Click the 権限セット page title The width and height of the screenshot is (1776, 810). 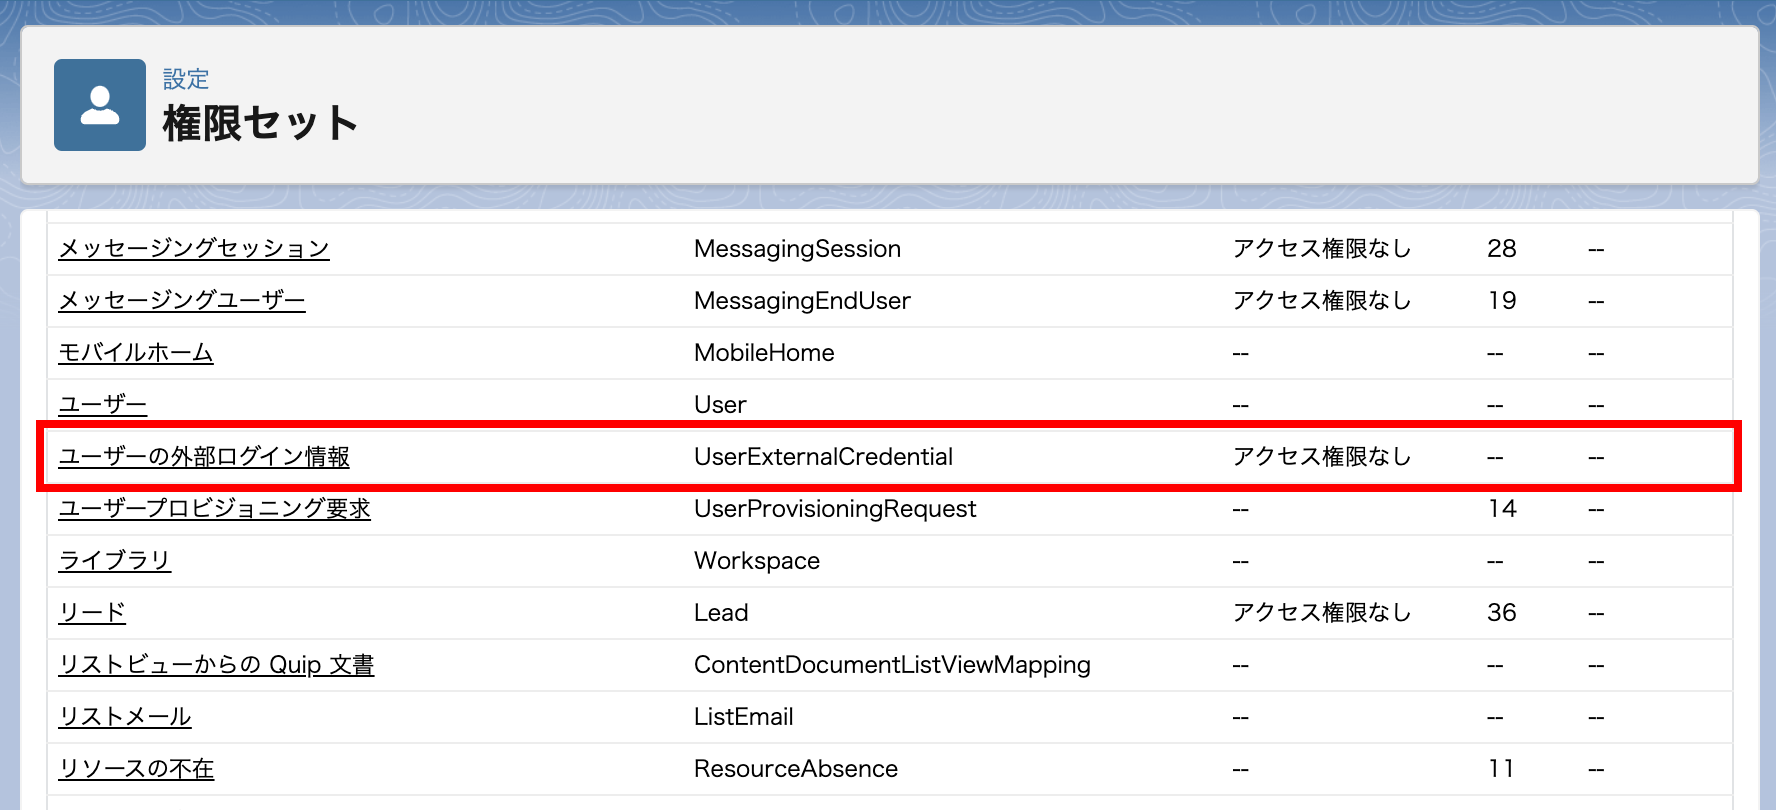coord(260,124)
